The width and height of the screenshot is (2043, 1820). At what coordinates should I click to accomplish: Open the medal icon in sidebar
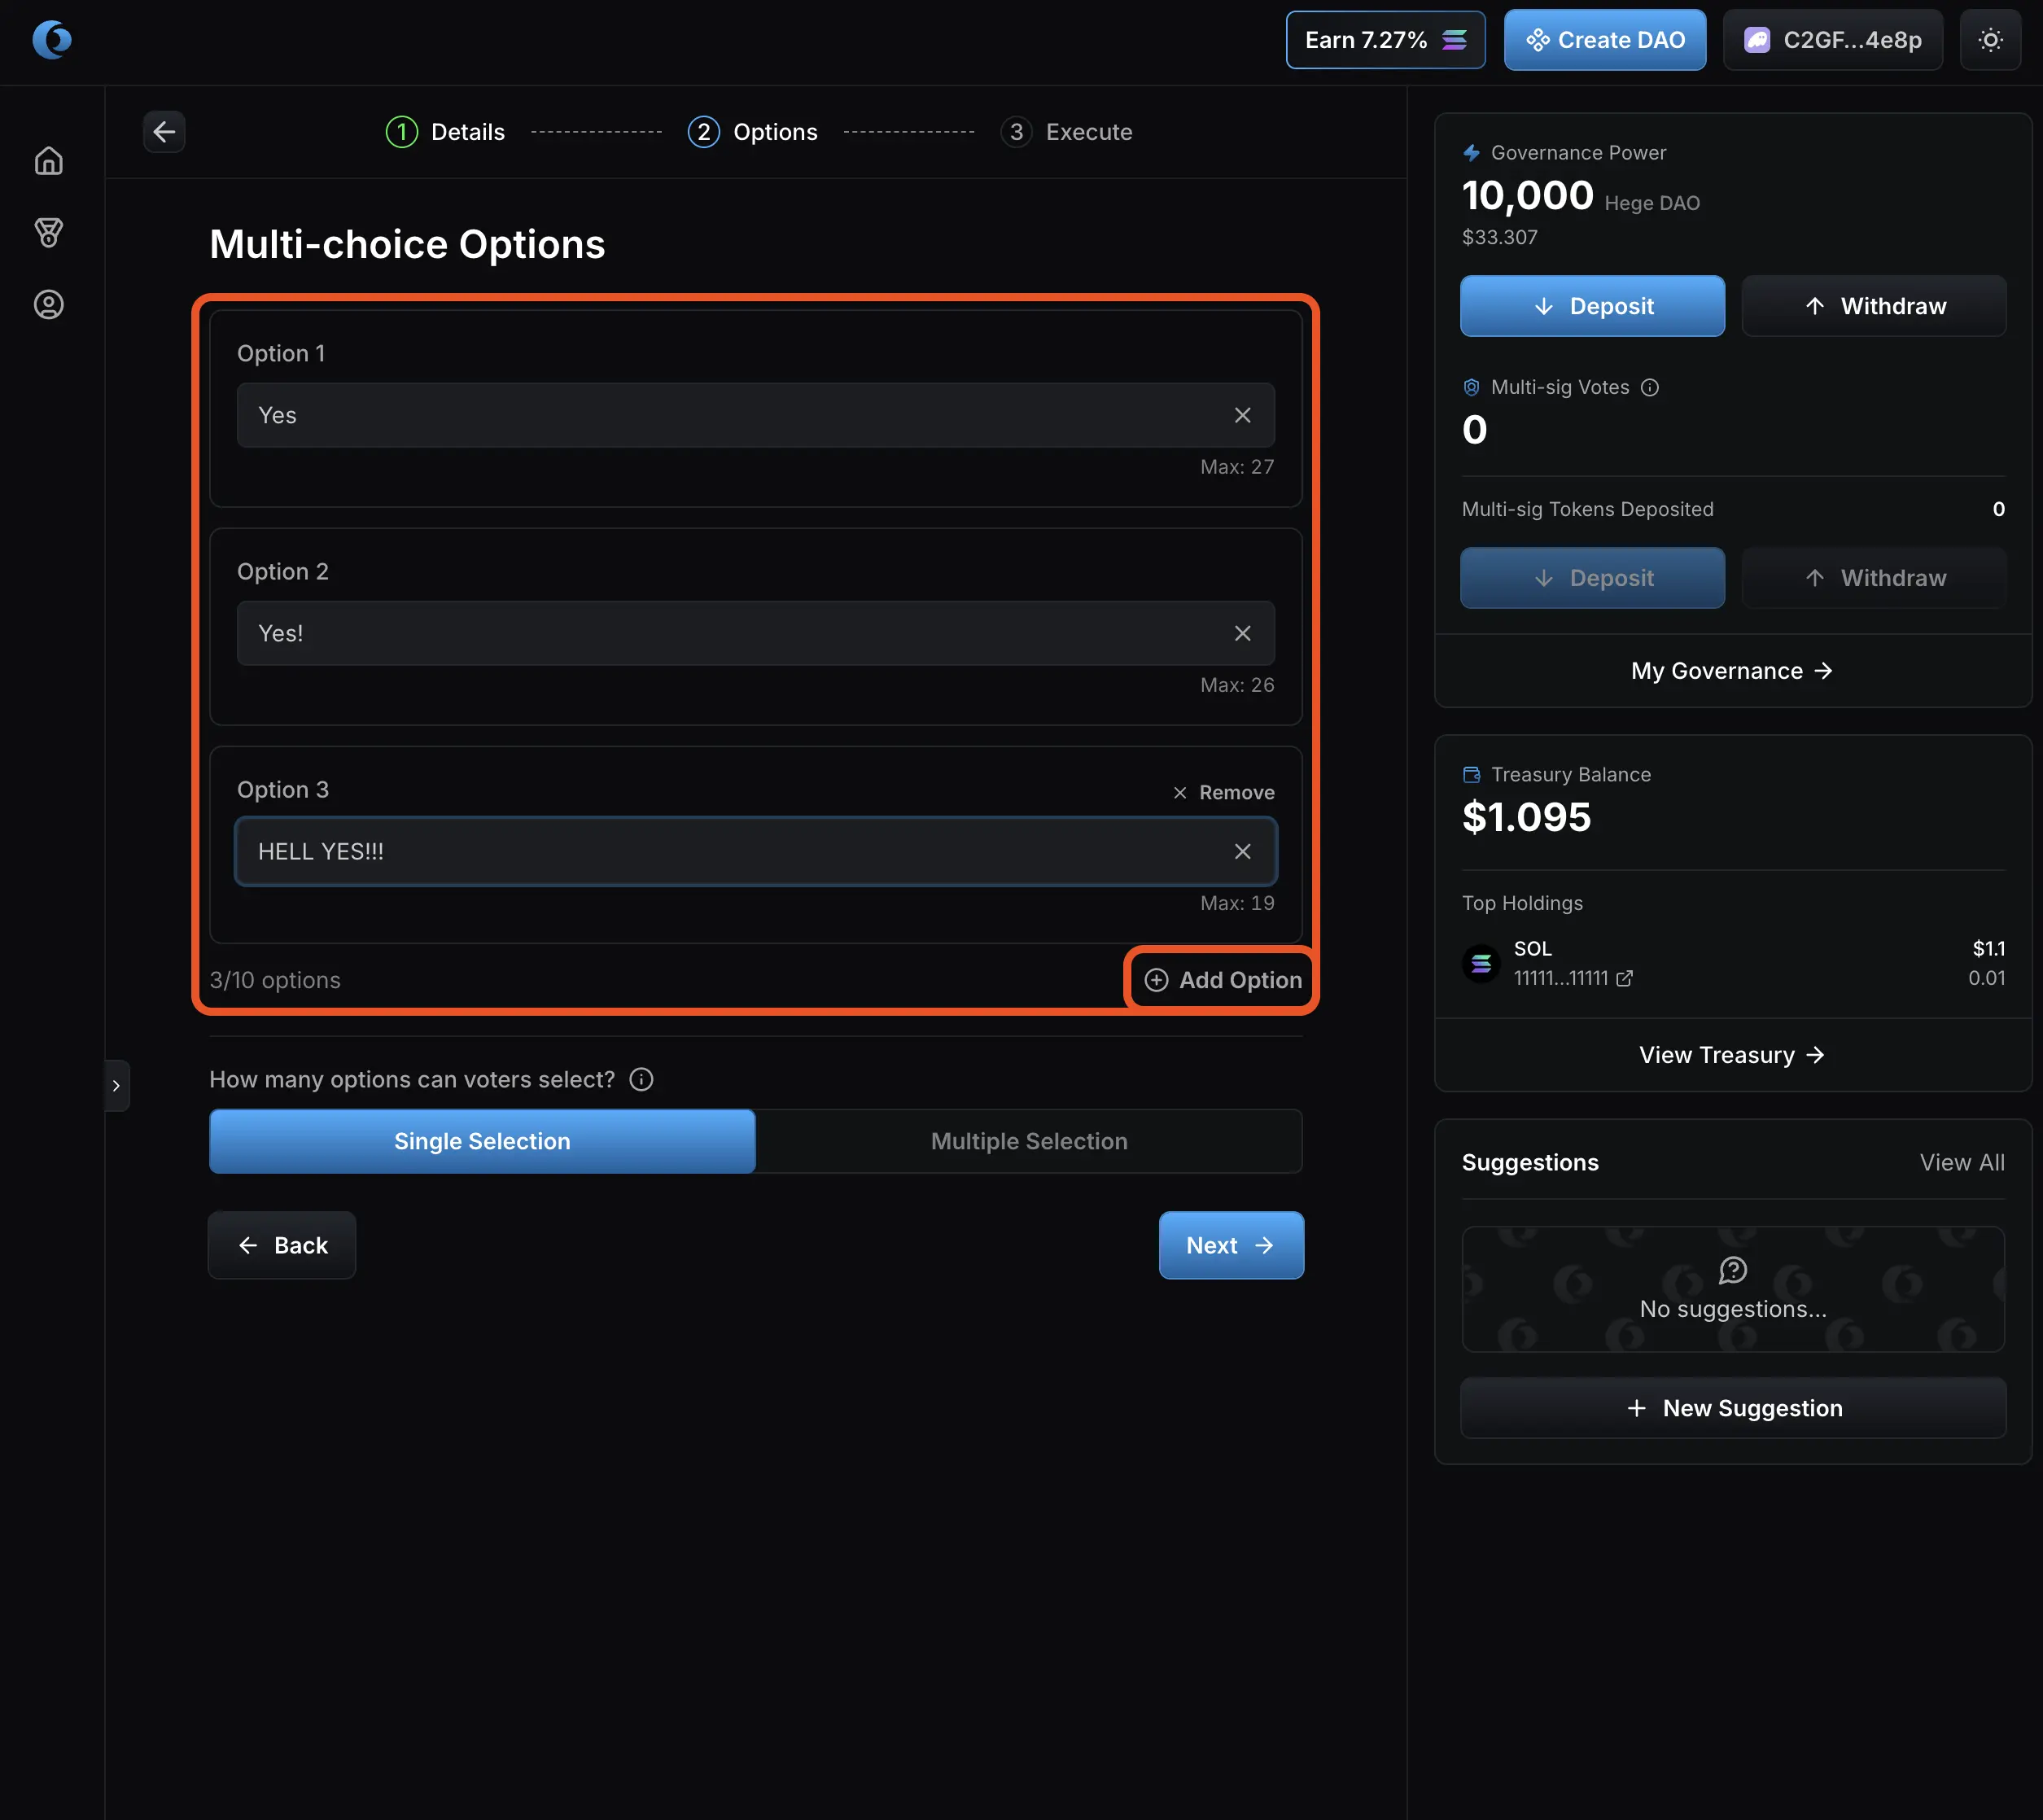(48, 233)
